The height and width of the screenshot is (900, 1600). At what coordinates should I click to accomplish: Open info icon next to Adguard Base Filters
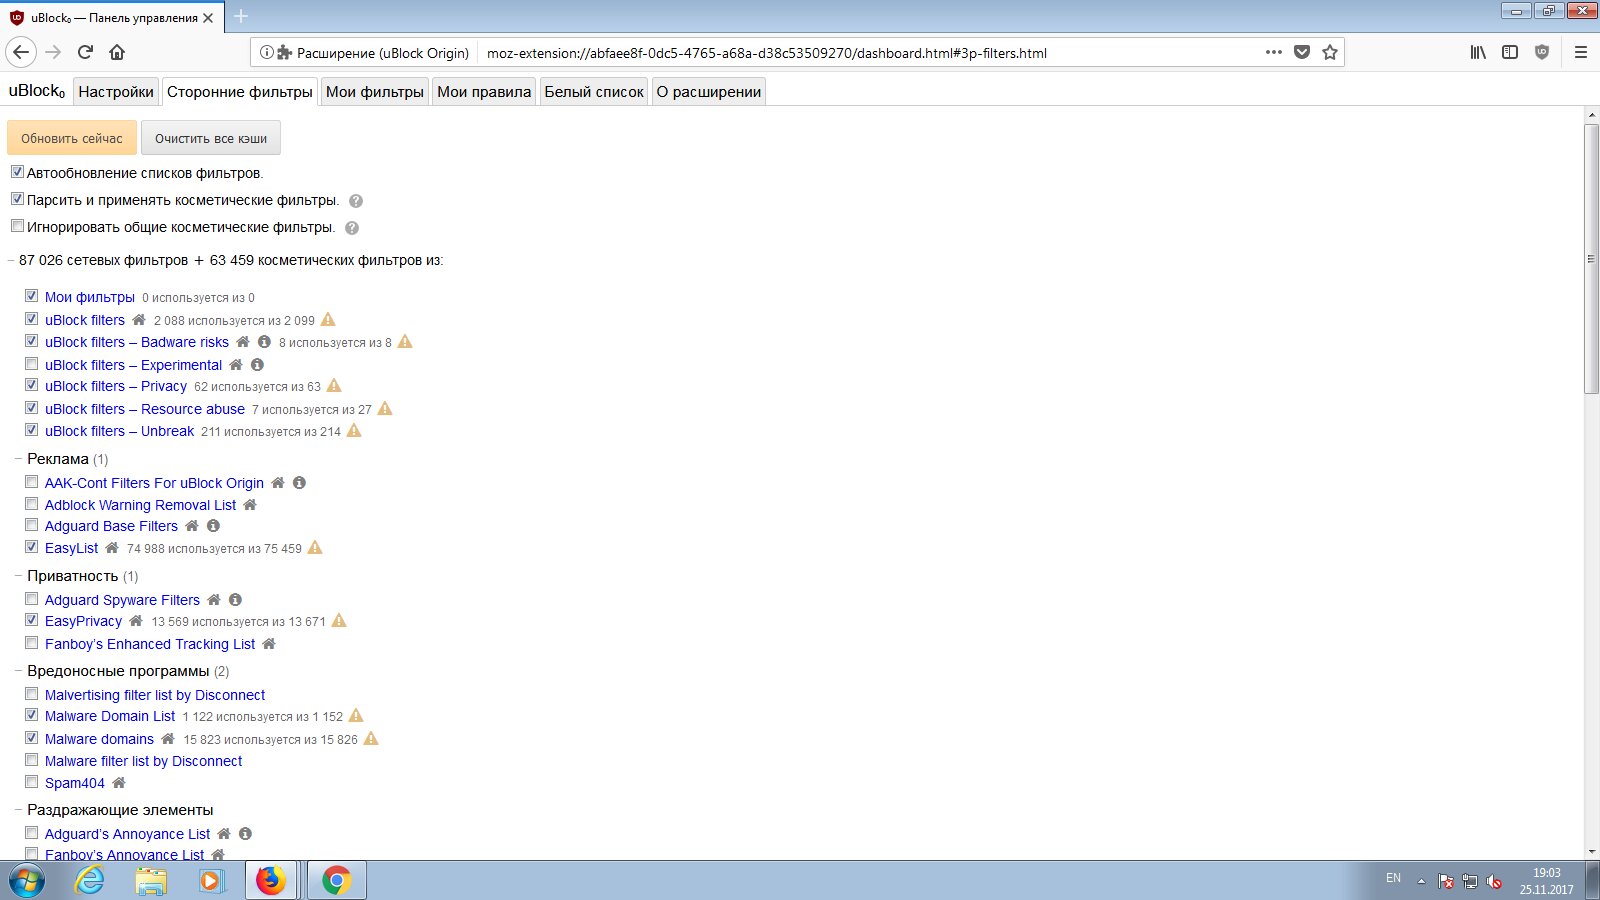(x=213, y=526)
